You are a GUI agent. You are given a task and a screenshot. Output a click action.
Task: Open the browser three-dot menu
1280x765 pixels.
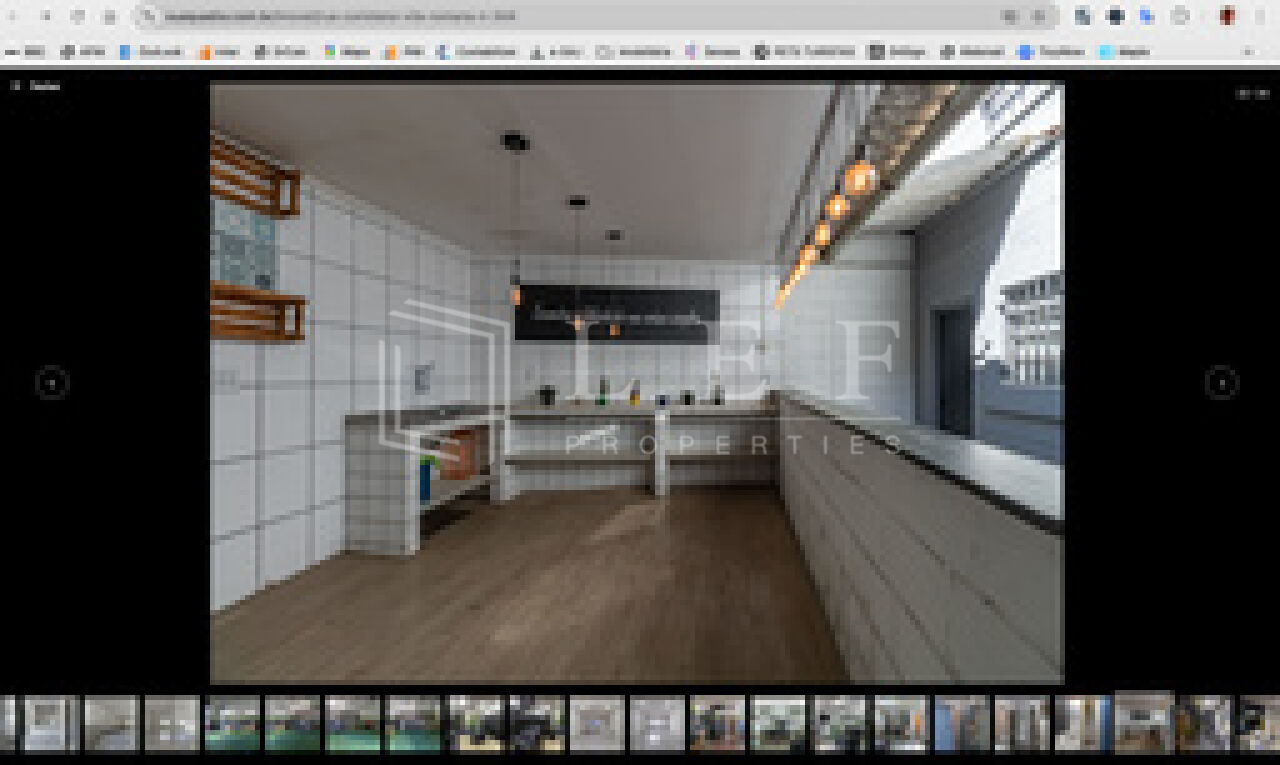(1260, 16)
